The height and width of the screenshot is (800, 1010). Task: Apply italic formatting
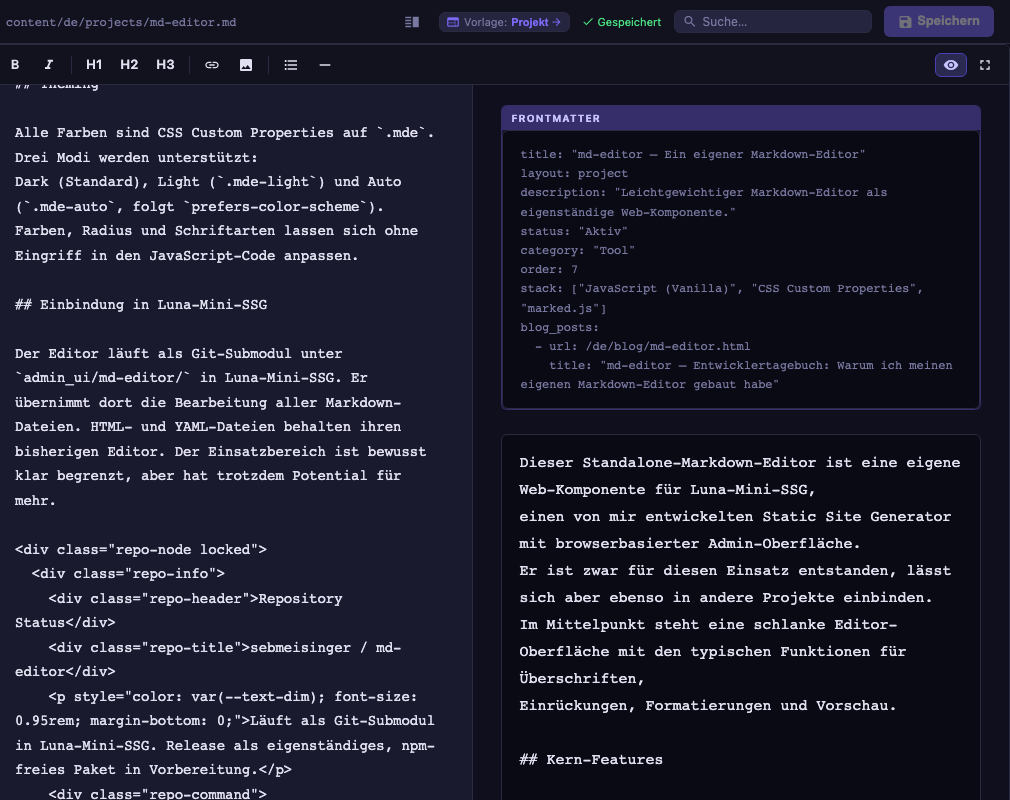coord(48,65)
